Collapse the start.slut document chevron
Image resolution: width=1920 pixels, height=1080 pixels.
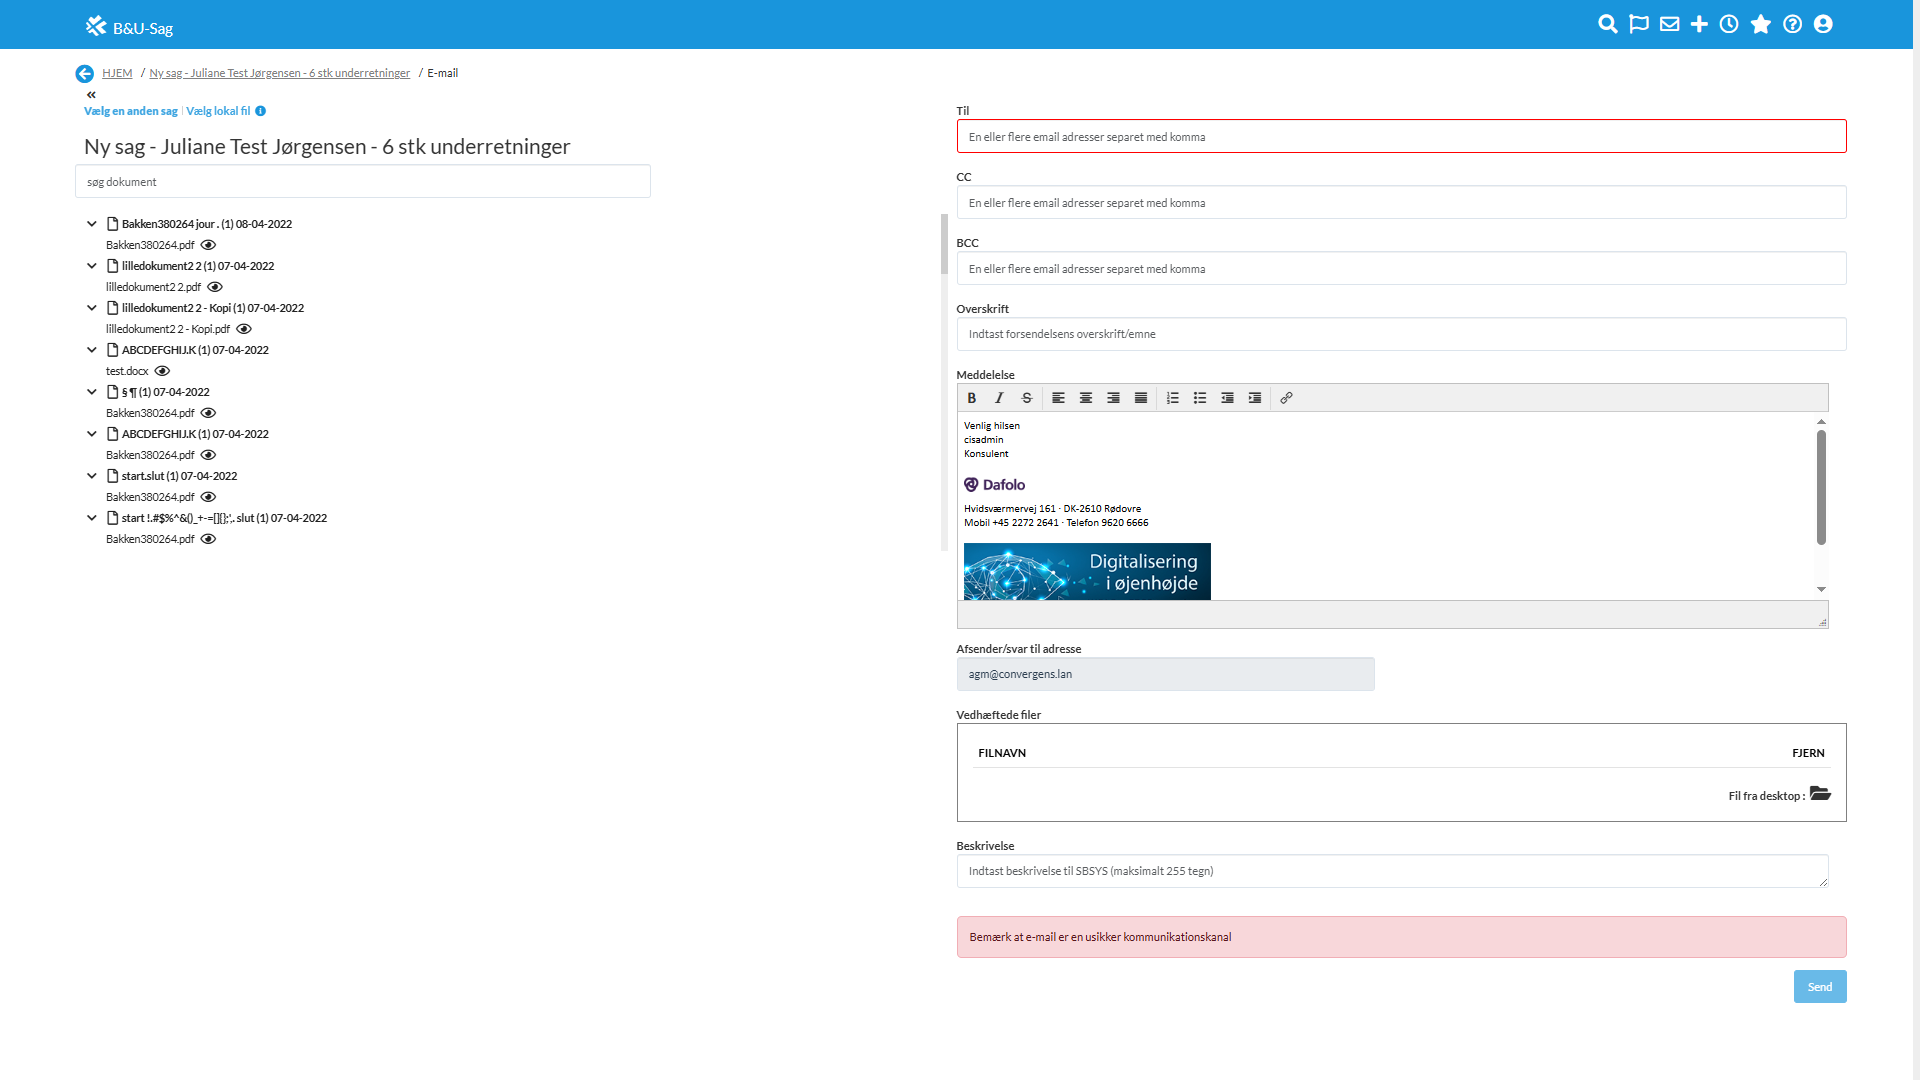92,476
